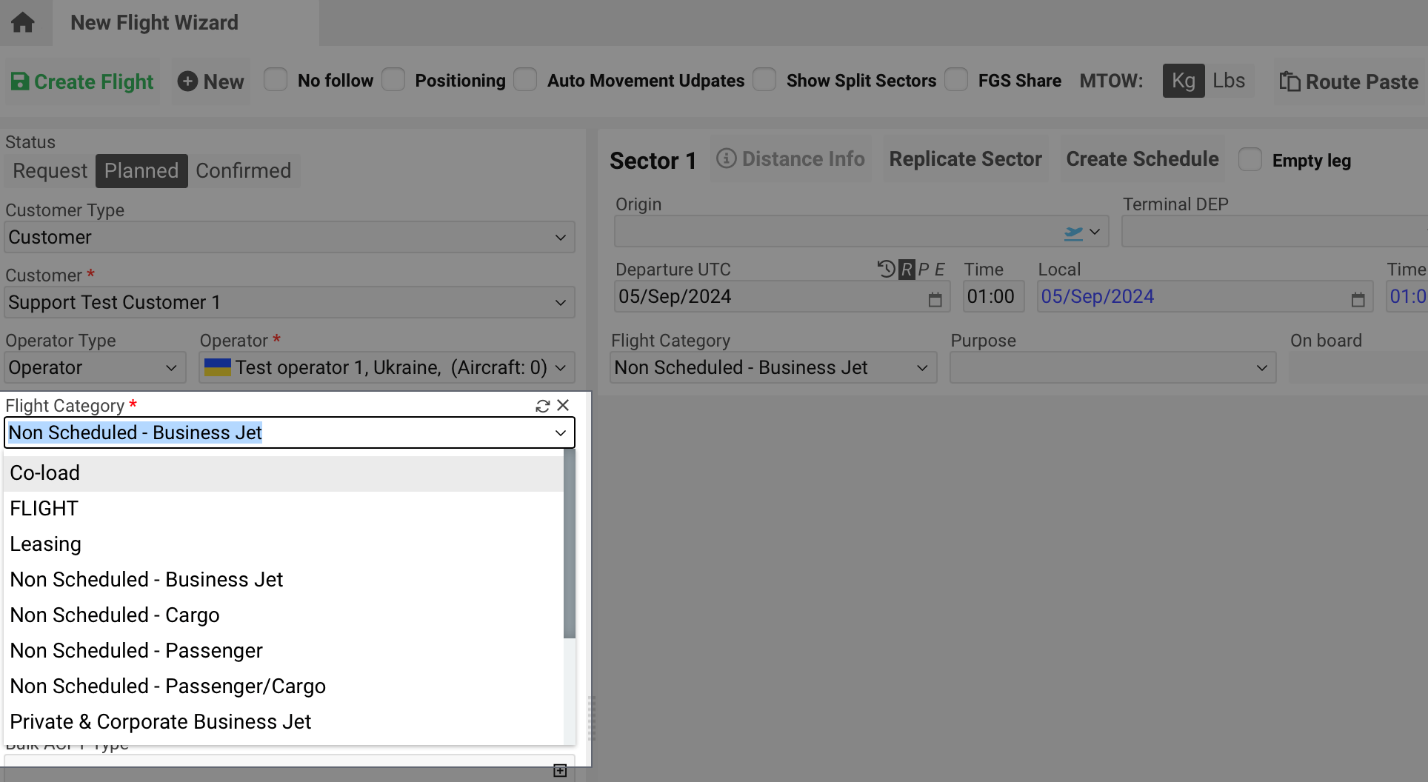The height and width of the screenshot is (782, 1428).
Task: Click the Replicate Sector button
Action: click(x=964, y=158)
